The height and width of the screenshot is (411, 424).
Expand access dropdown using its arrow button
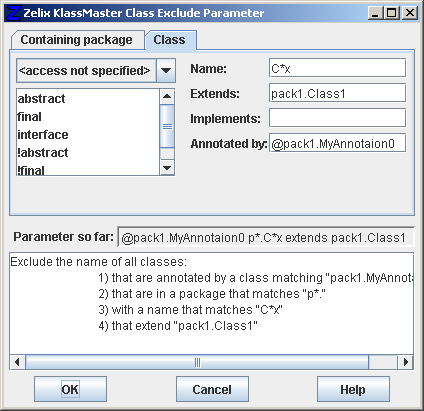click(166, 71)
